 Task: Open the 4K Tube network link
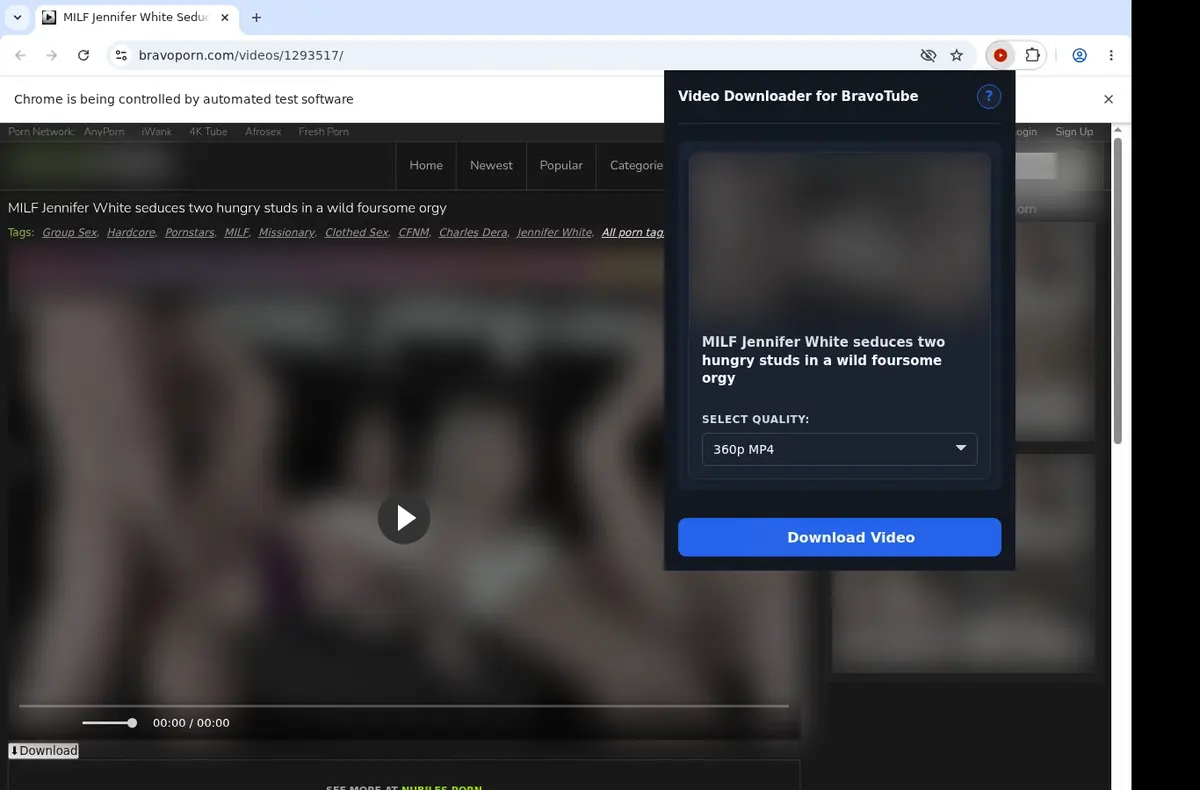[x=208, y=132]
